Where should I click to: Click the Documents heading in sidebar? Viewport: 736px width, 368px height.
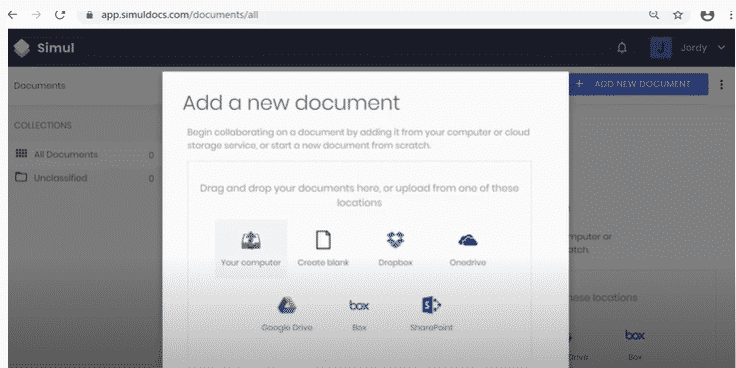point(39,86)
